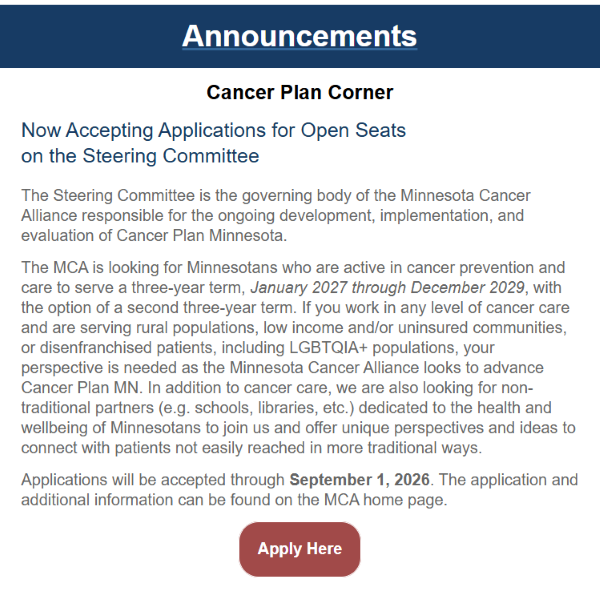Click the 'on the Steering Committee' headline line

[140, 156]
